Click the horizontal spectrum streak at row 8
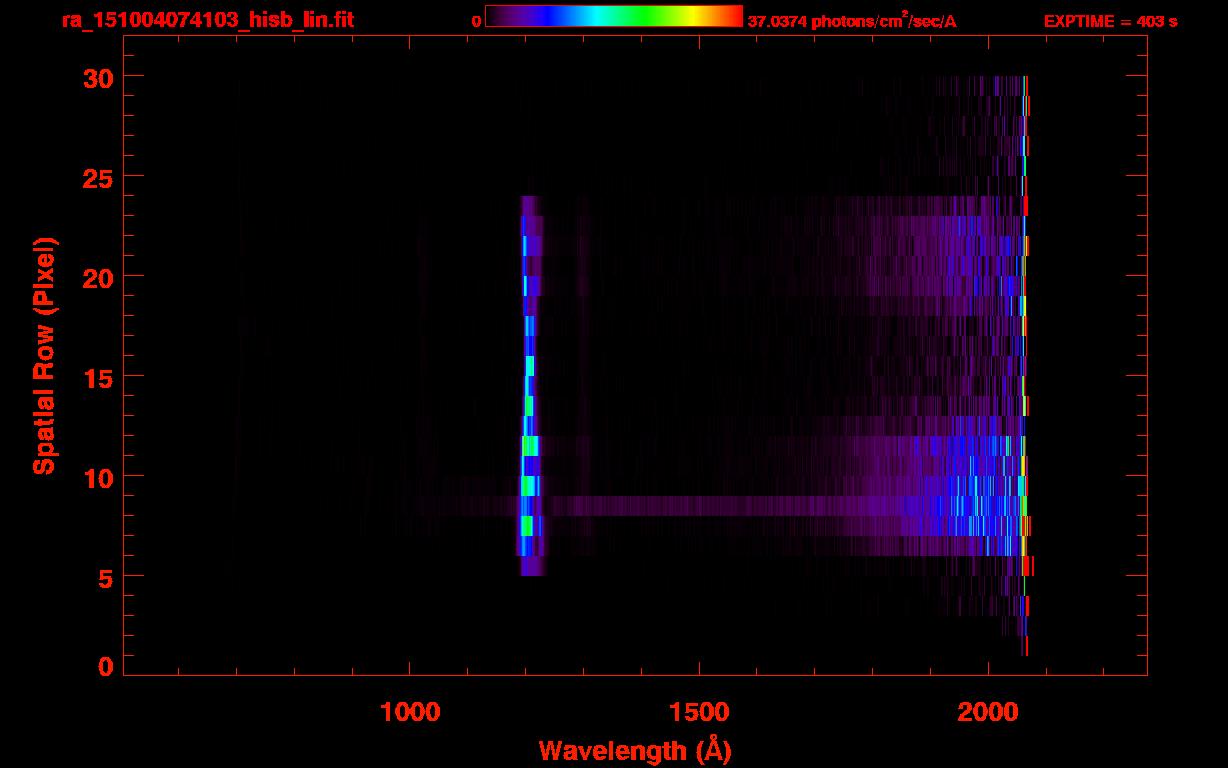 point(735,505)
